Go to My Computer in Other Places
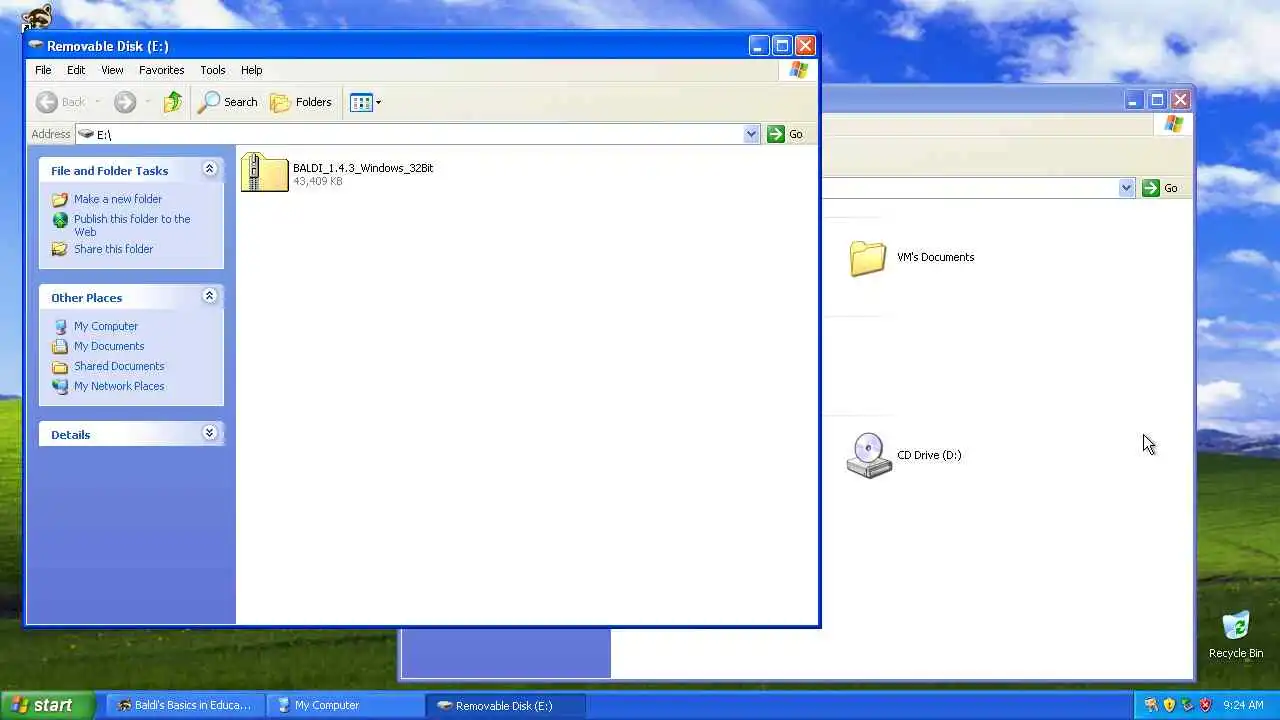This screenshot has height=720, width=1280. [106, 326]
